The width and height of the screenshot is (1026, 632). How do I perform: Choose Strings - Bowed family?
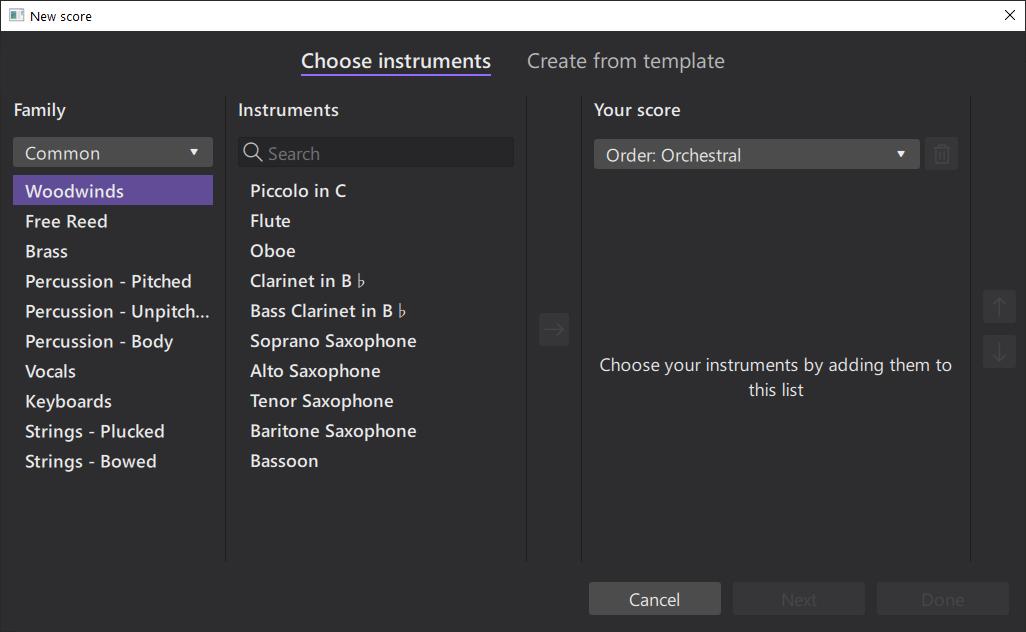(x=91, y=461)
